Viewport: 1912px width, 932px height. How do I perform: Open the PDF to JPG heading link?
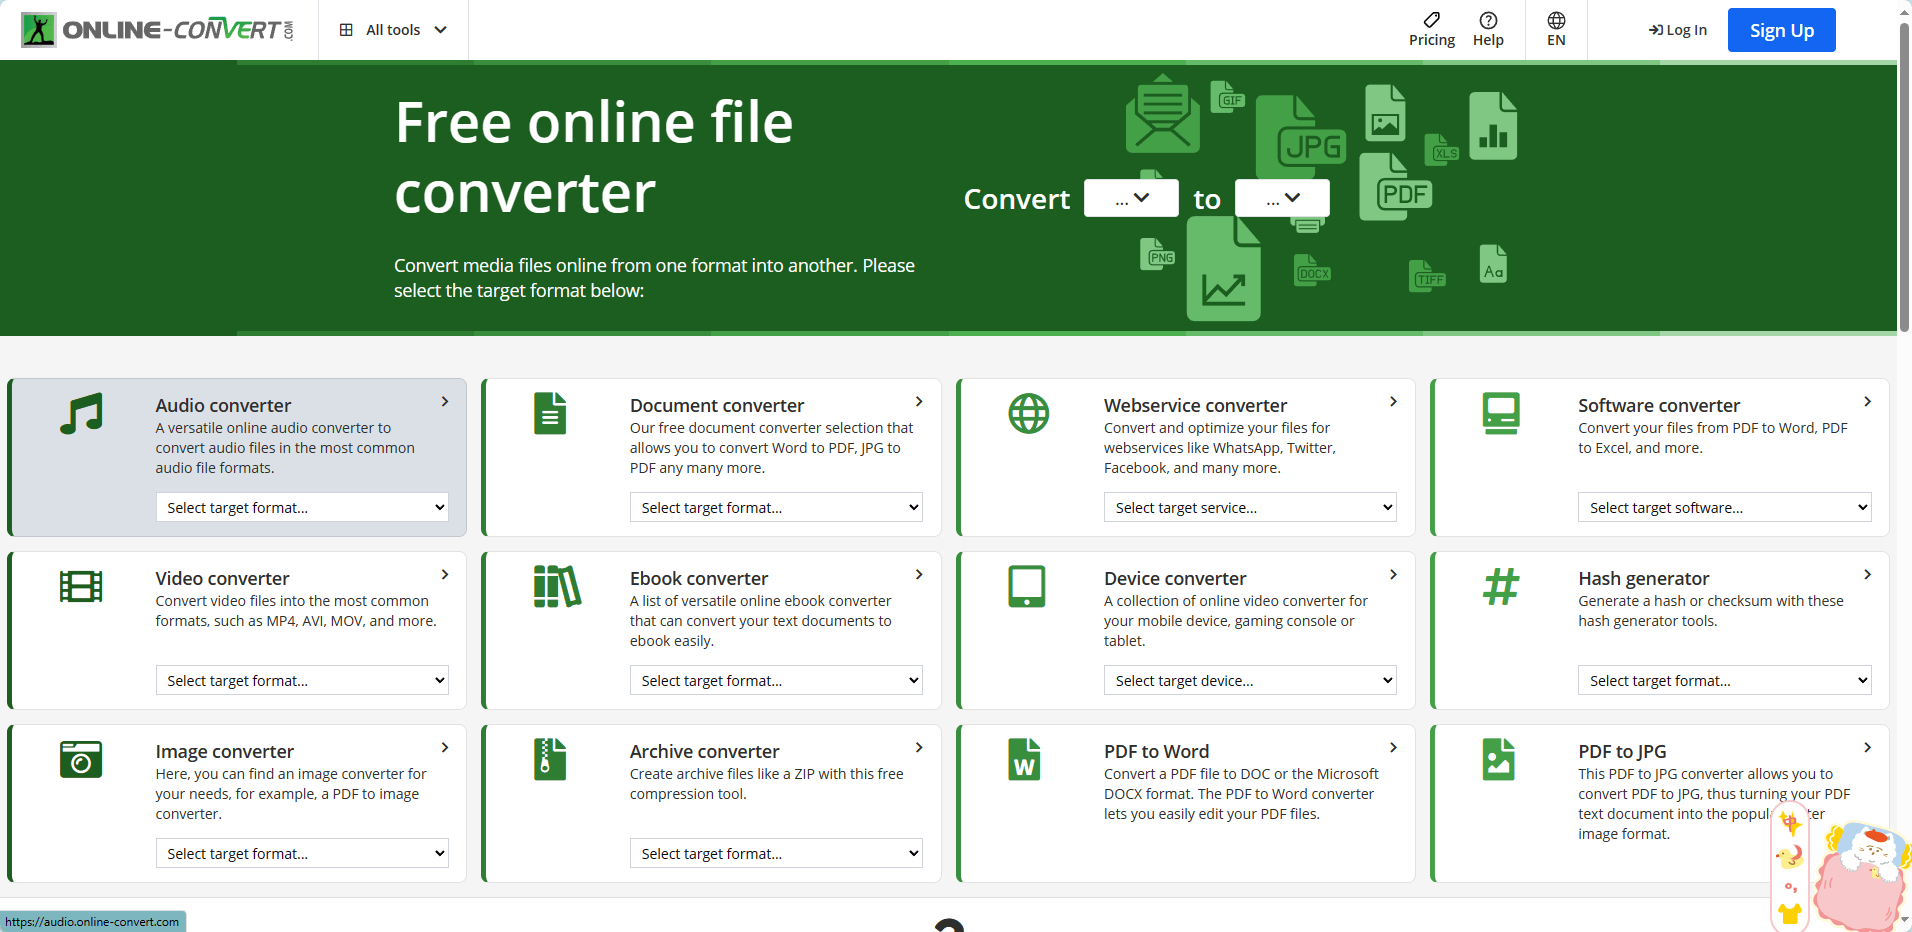1622,751
